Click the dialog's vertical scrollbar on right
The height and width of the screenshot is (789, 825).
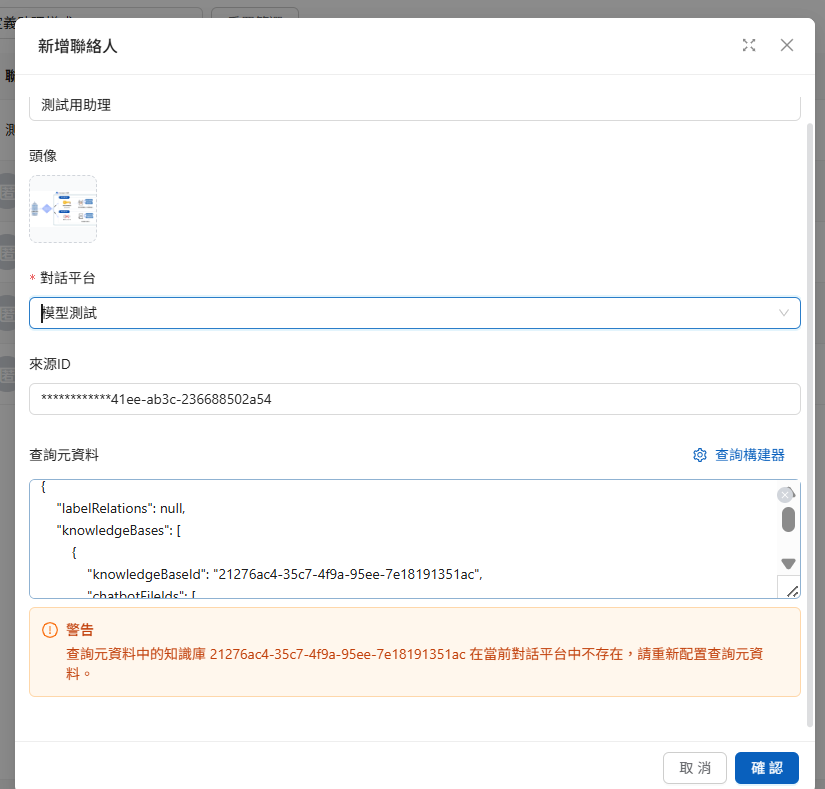click(x=810, y=400)
